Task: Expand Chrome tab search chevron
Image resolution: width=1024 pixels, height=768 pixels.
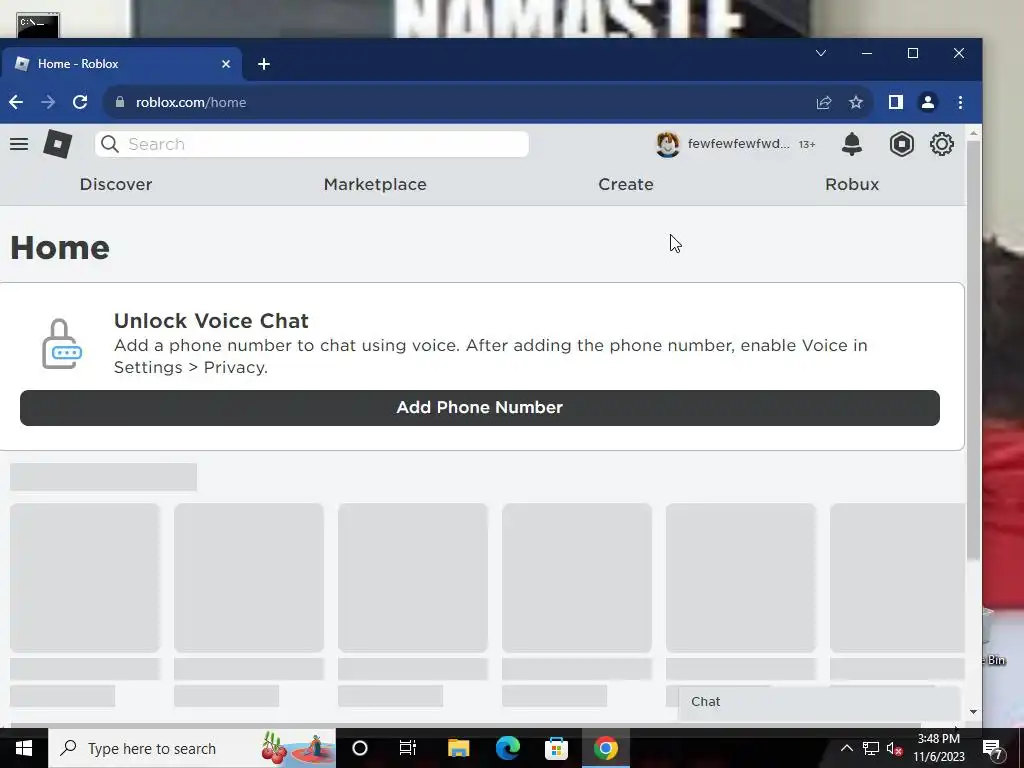Action: pyautogui.click(x=821, y=53)
